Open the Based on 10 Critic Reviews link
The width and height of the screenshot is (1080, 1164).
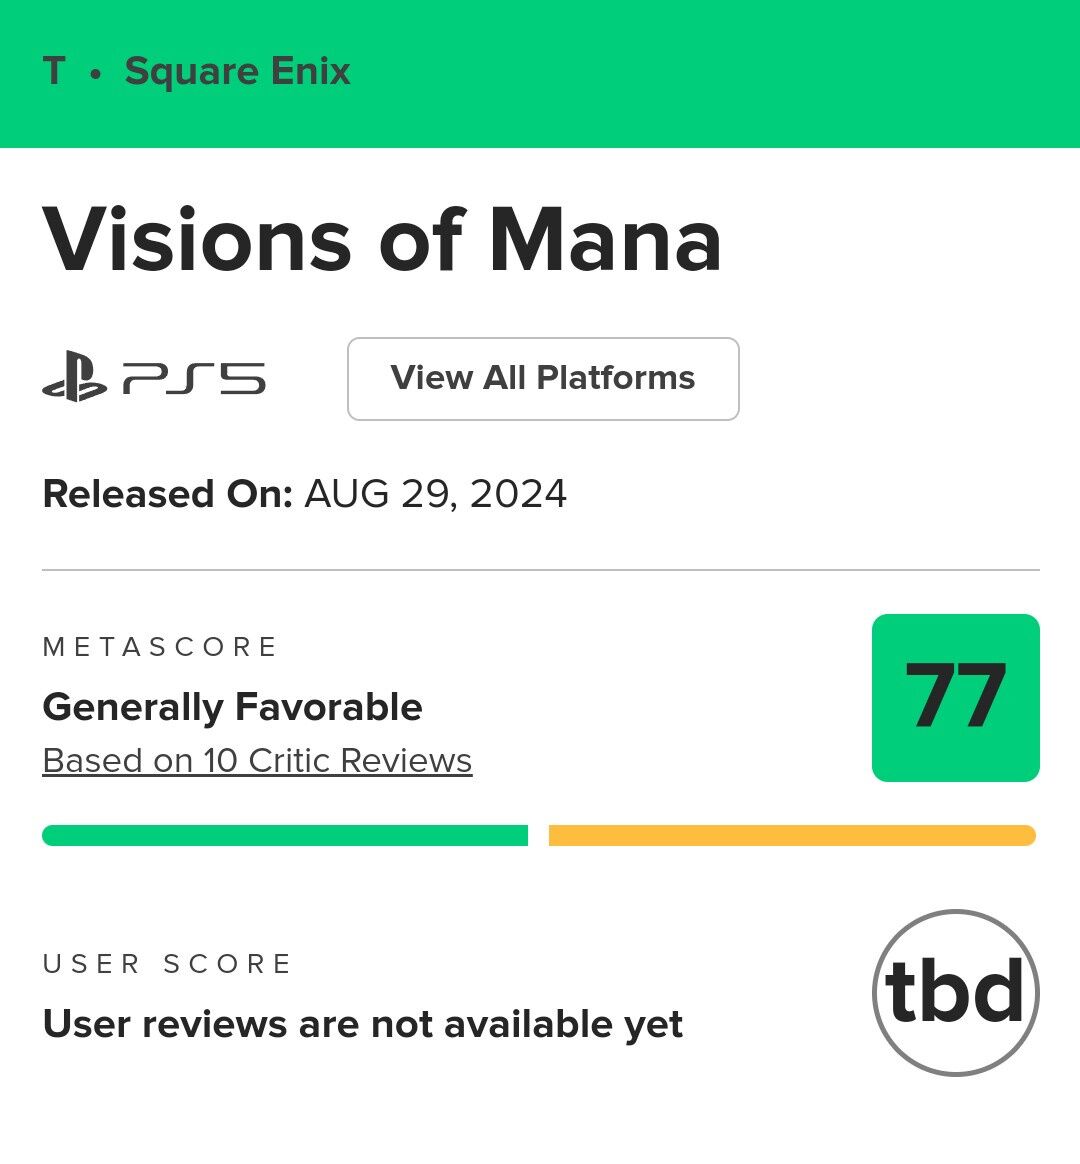click(257, 761)
